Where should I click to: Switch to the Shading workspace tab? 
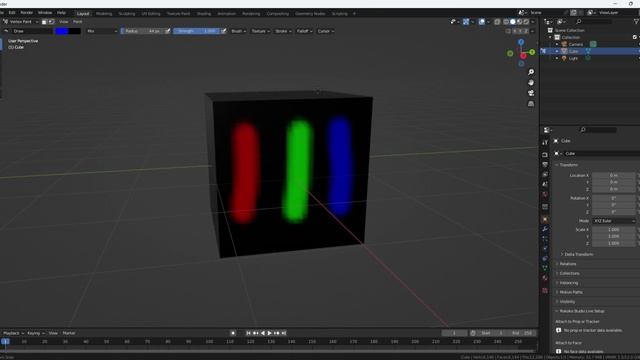204,13
